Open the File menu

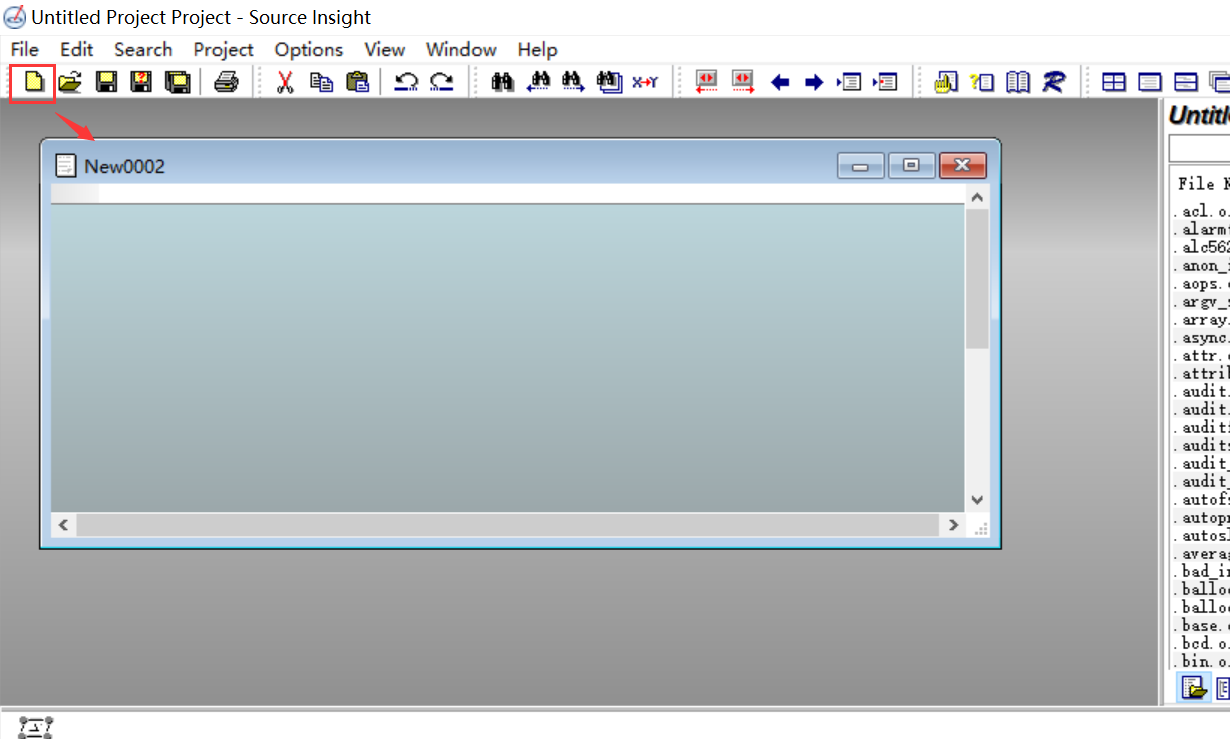pos(23,49)
